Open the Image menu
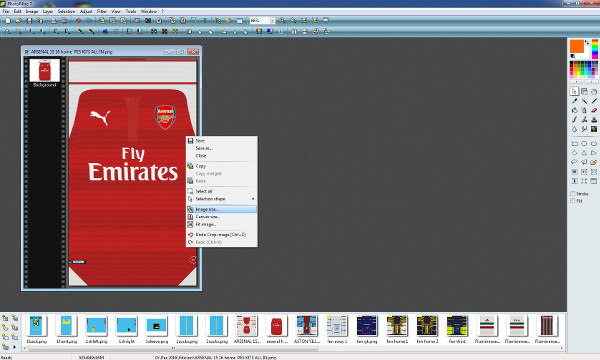The height and width of the screenshot is (360, 600). (32, 11)
